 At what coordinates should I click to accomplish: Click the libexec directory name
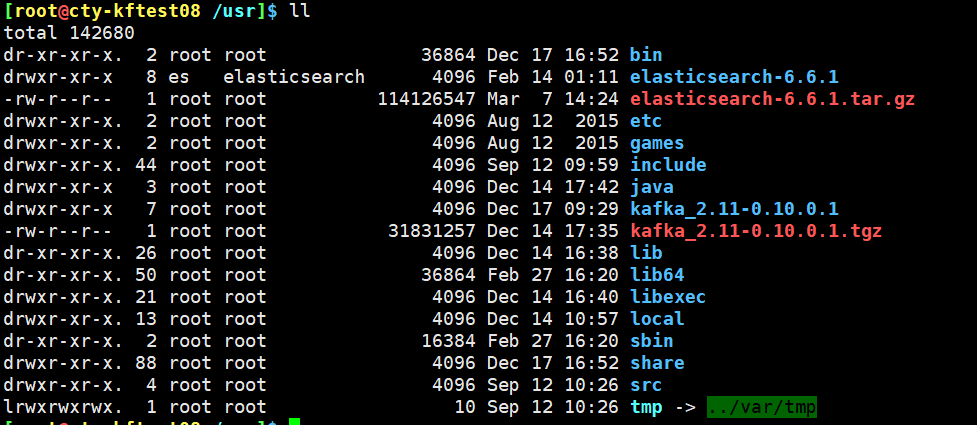(x=668, y=297)
